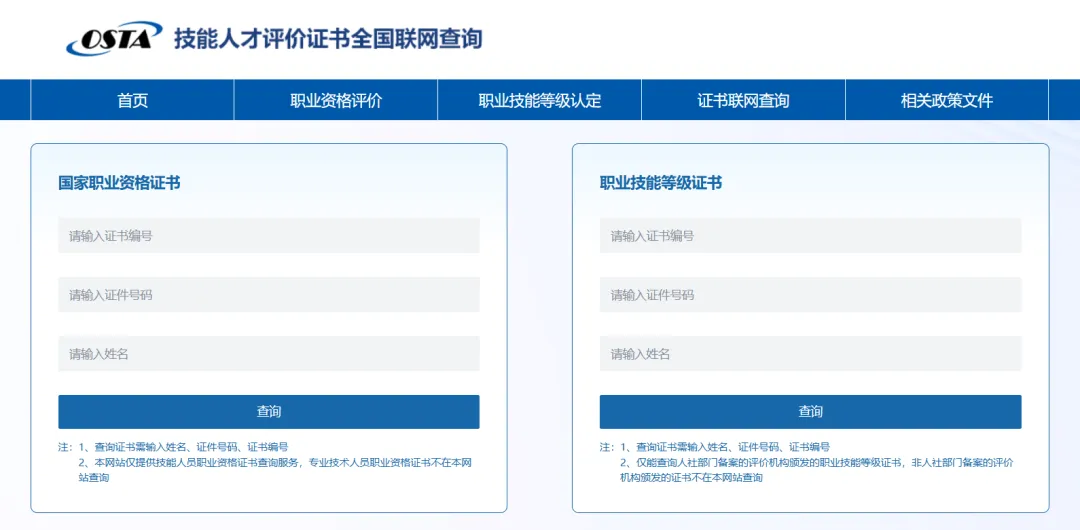
Task: Click name field in 职业技能等级证书 panel
Action: click(x=811, y=354)
